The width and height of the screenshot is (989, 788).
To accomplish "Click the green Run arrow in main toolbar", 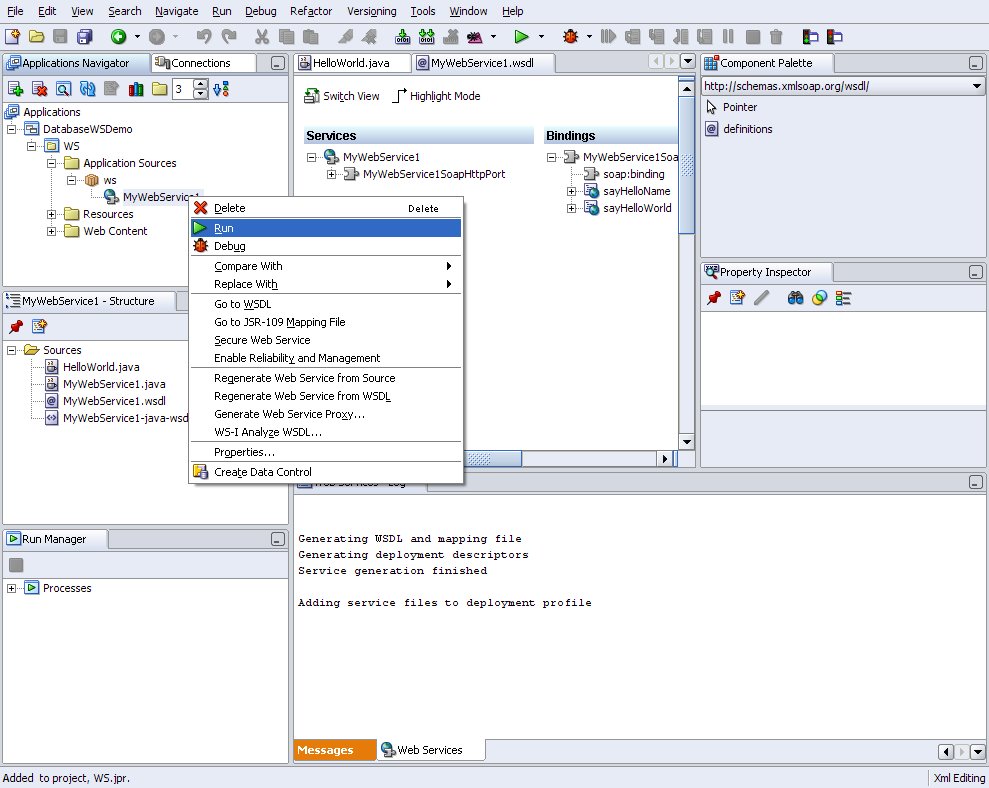I will coord(521,37).
